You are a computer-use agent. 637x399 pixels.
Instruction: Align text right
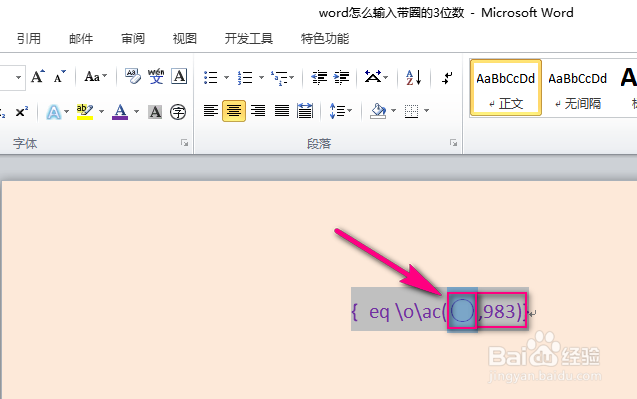point(258,111)
